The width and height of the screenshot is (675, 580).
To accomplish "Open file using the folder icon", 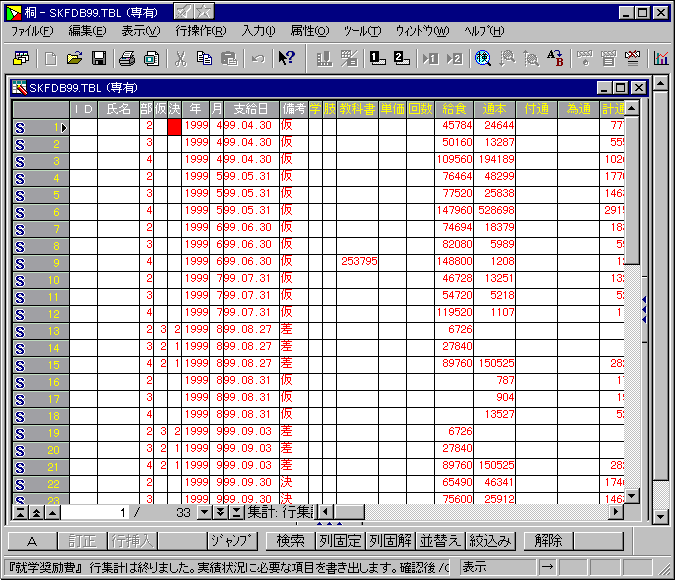I will pos(73,58).
